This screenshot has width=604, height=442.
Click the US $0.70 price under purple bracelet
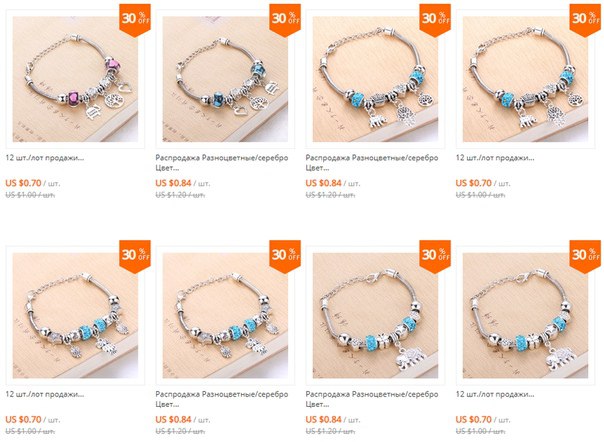[23, 183]
